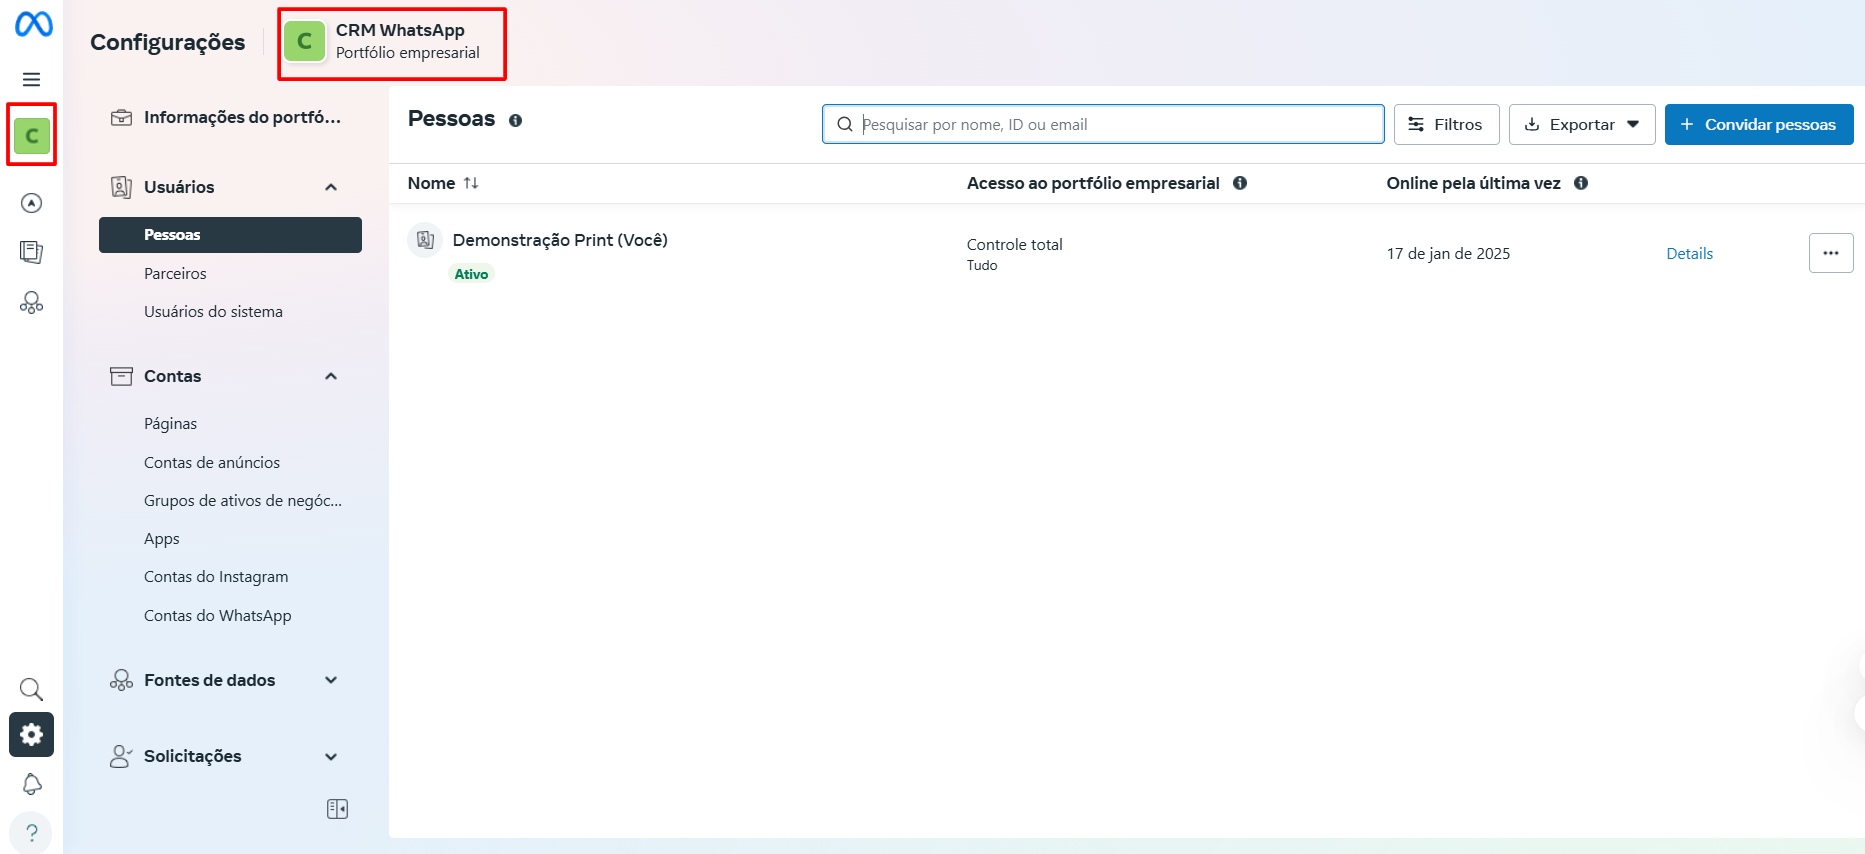Open Contas do WhatsApp menu item
The width and height of the screenshot is (1865, 854).
pos(217,616)
